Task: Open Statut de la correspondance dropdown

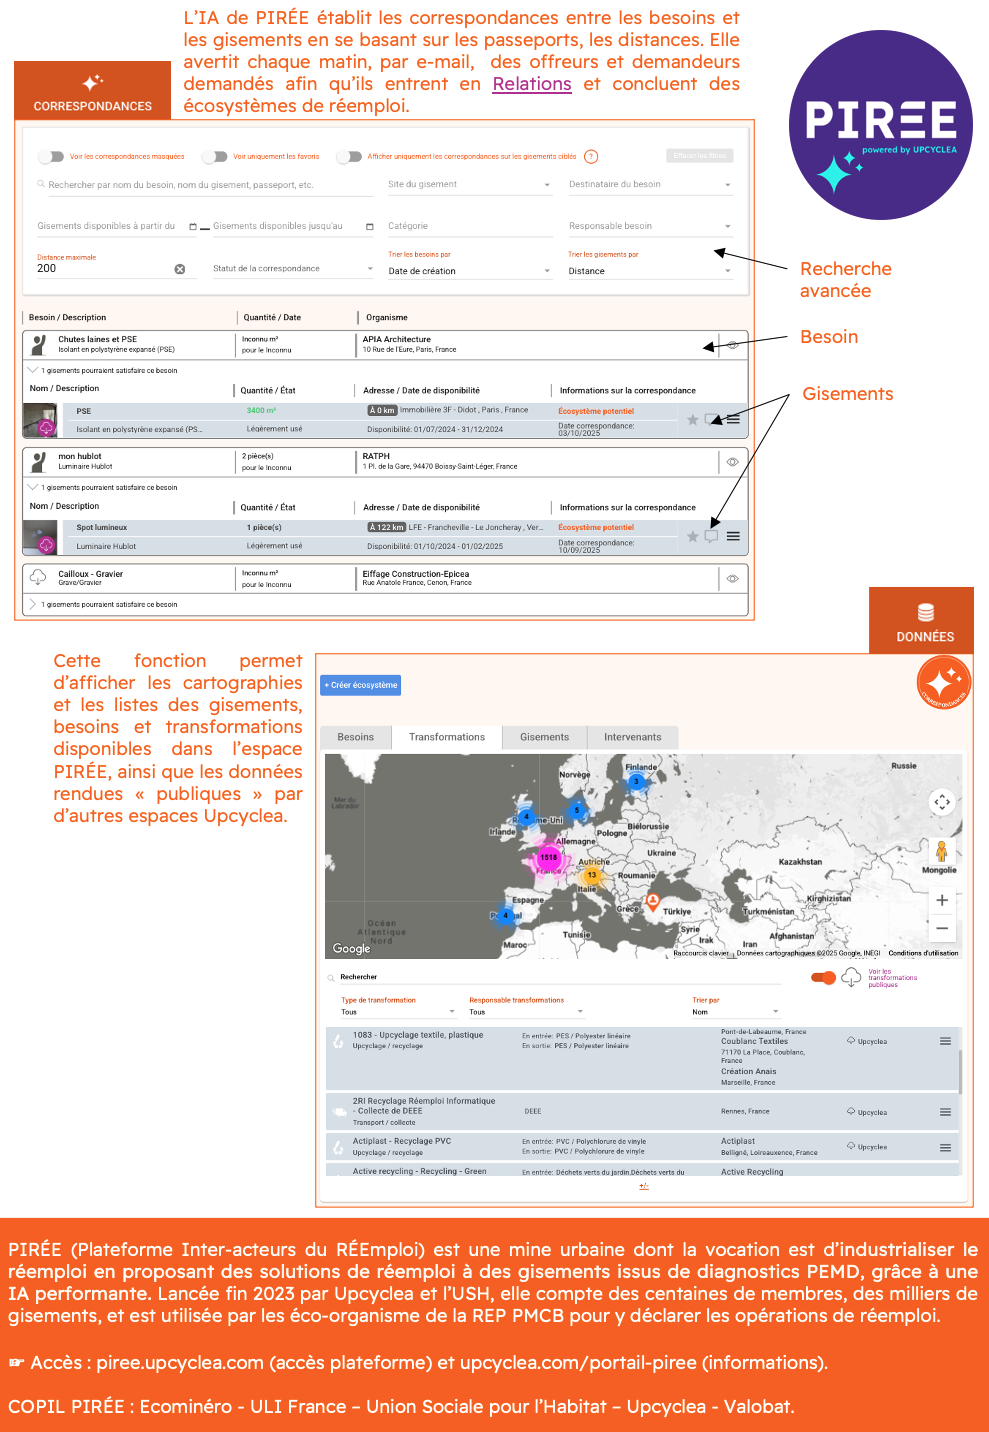Action: point(292,269)
